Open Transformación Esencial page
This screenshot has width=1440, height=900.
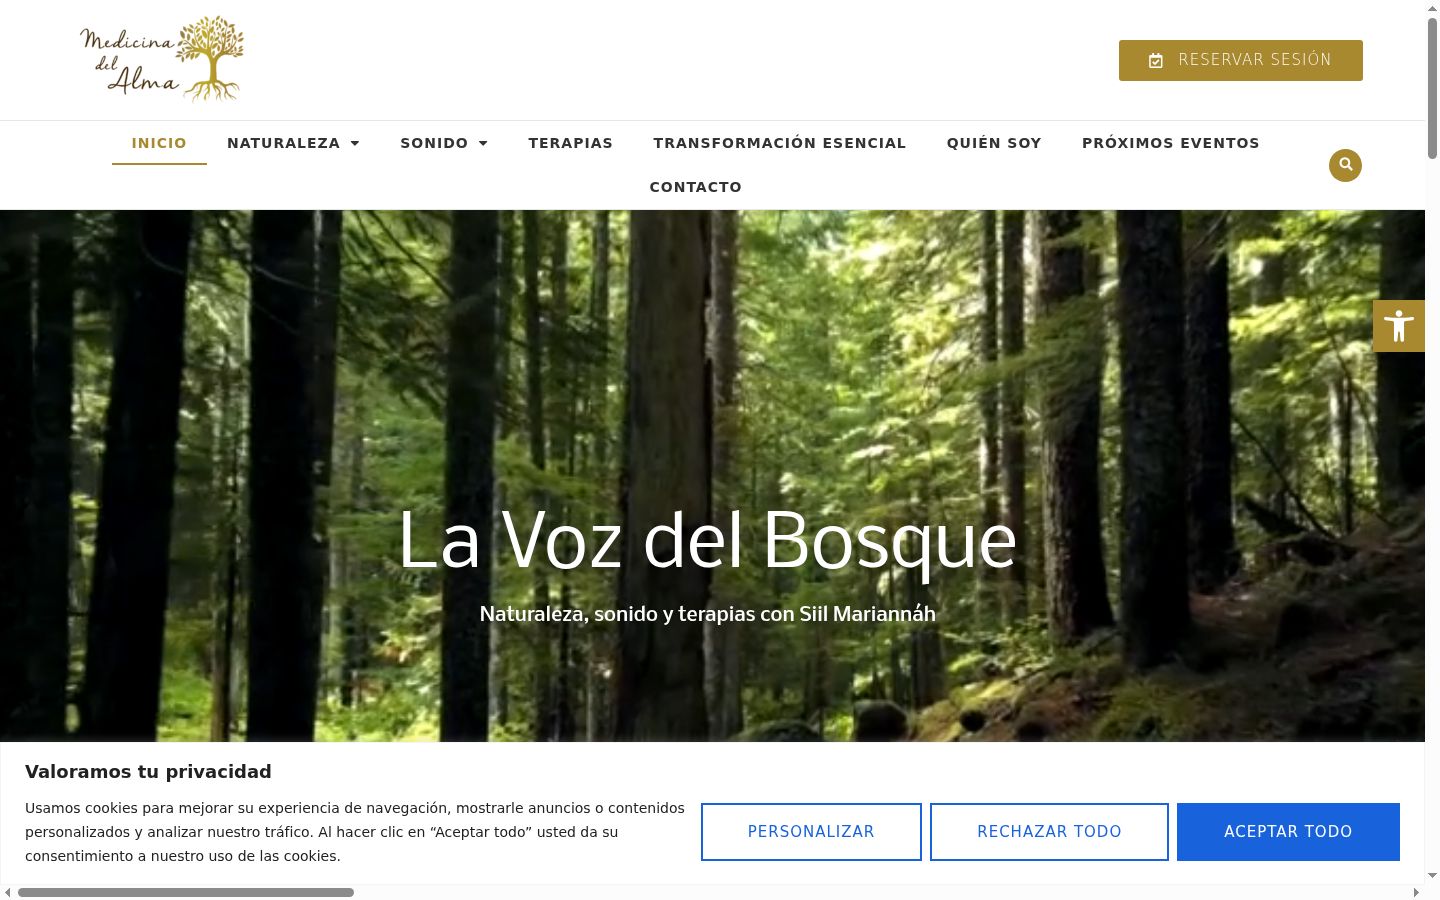780,143
